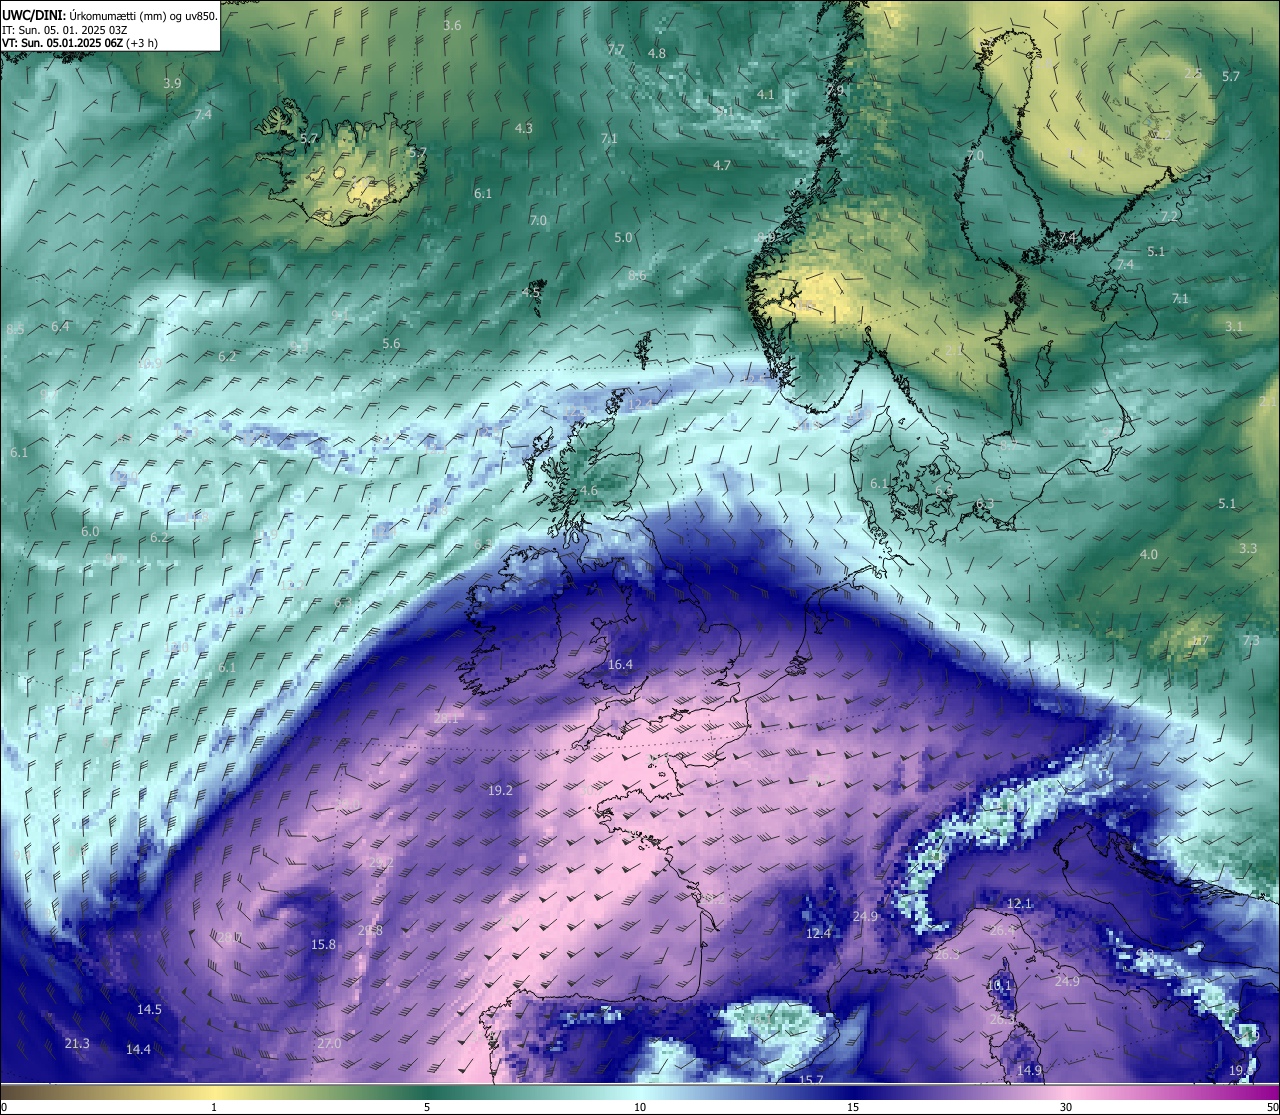Click the map value 21.3
Image resolution: width=1280 pixels, height=1115 pixels.
(x=77, y=1044)
